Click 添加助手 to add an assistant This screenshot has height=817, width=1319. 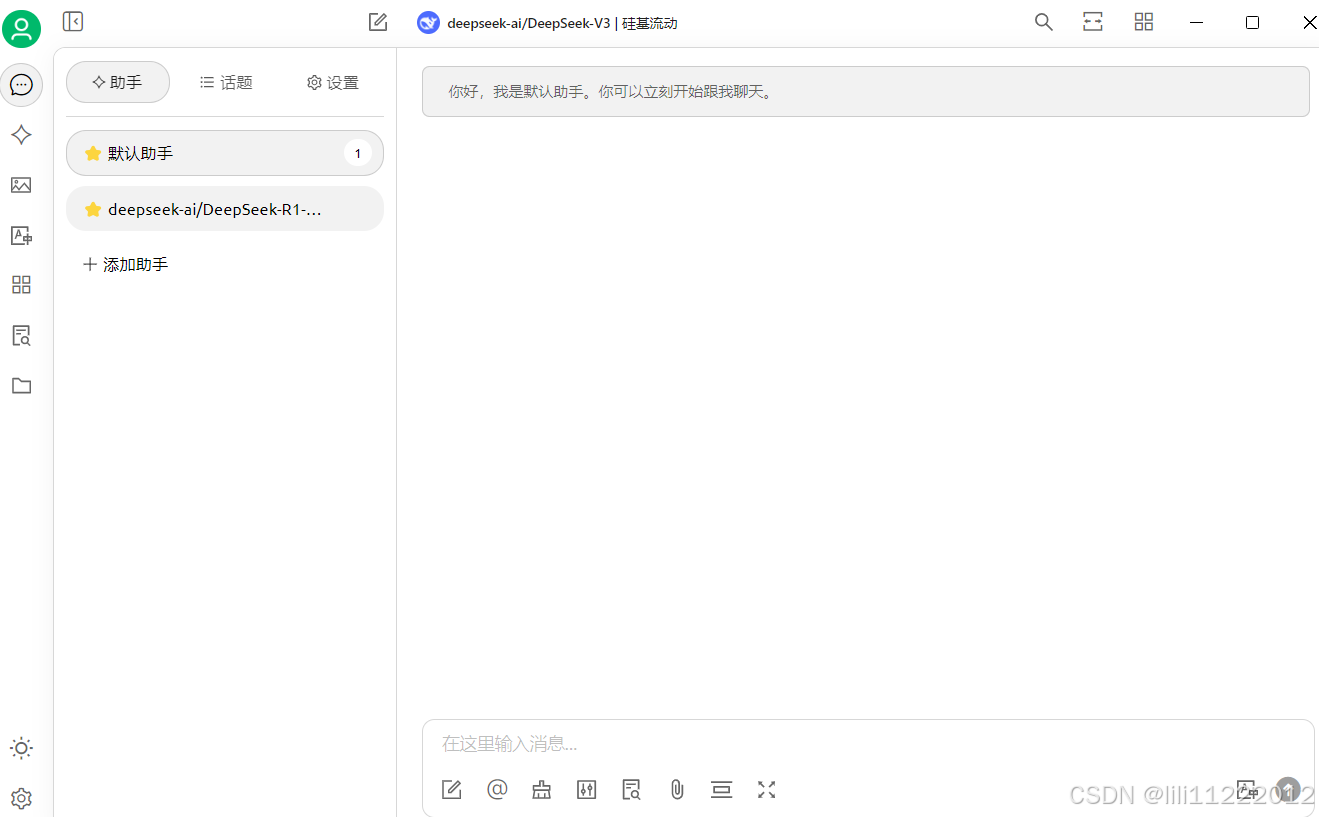[126, 264]
